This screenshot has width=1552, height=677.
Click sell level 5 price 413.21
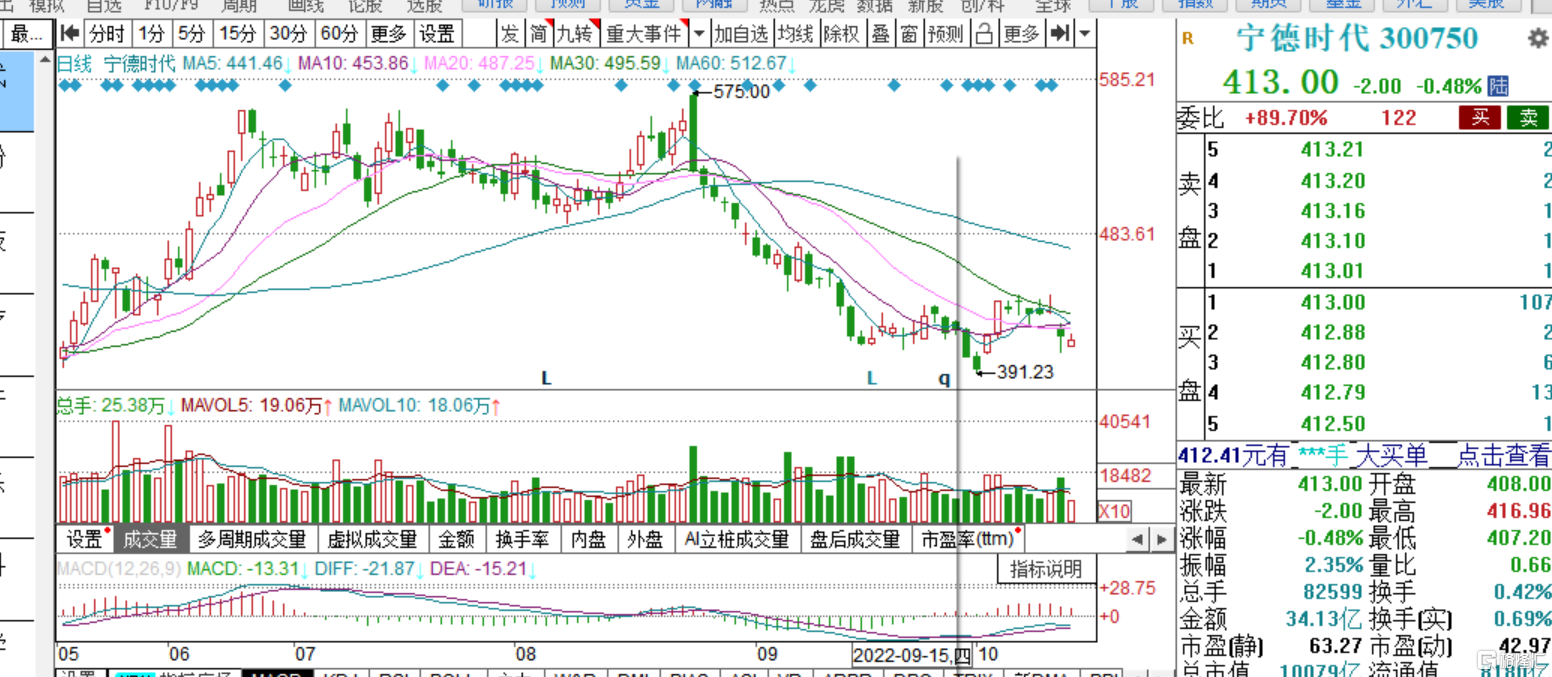[x=1333, y=150]
